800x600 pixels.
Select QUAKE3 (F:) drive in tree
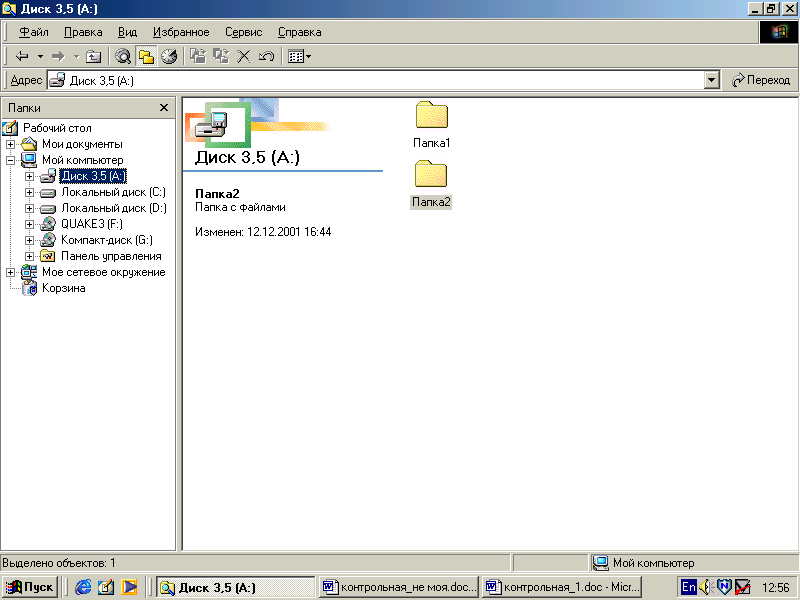point(92,224)
